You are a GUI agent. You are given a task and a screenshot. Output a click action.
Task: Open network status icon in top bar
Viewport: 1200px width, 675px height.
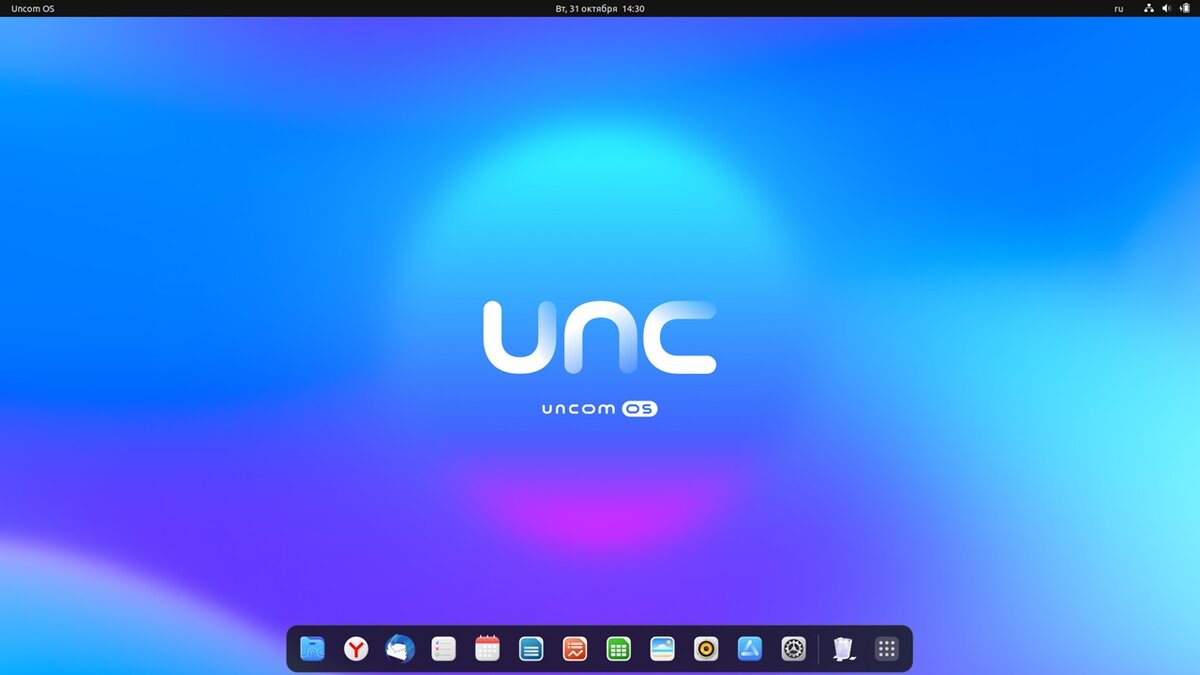(x=1149, y=8)
